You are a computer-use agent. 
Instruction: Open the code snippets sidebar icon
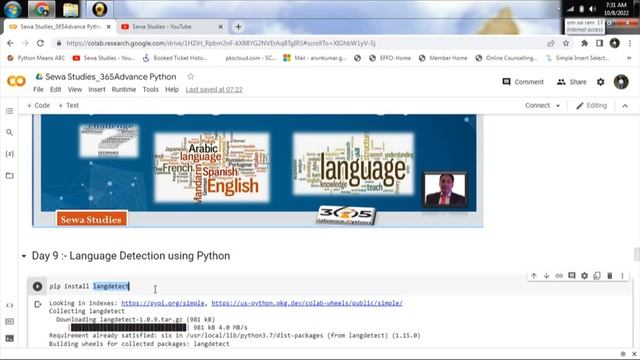pos(9,305)
